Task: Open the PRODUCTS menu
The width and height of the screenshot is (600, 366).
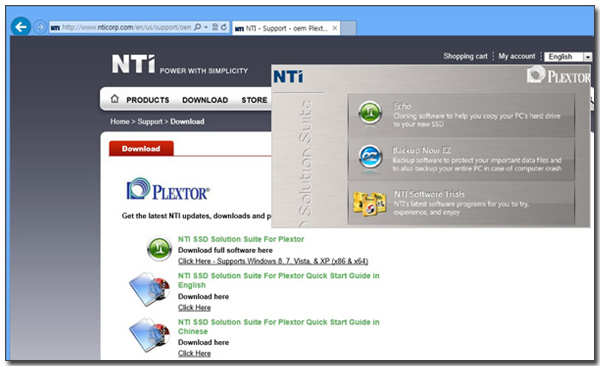Action: [148, 100]
